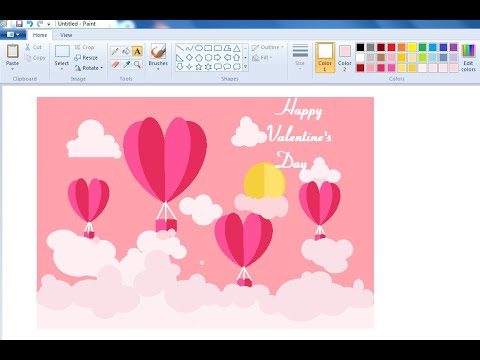Choose the rectangular Select tool icon

pos(62,51)
